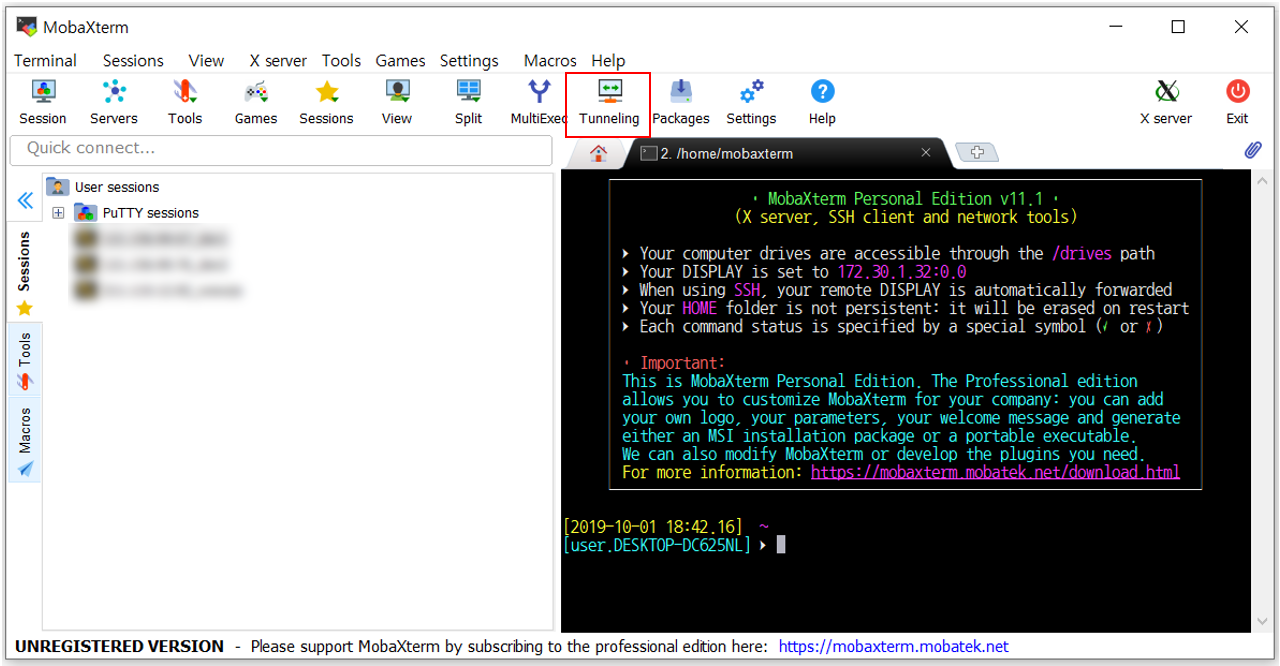1280x666 pixels.
Task: Open the Games menu
Action: [x=400, y=60]
